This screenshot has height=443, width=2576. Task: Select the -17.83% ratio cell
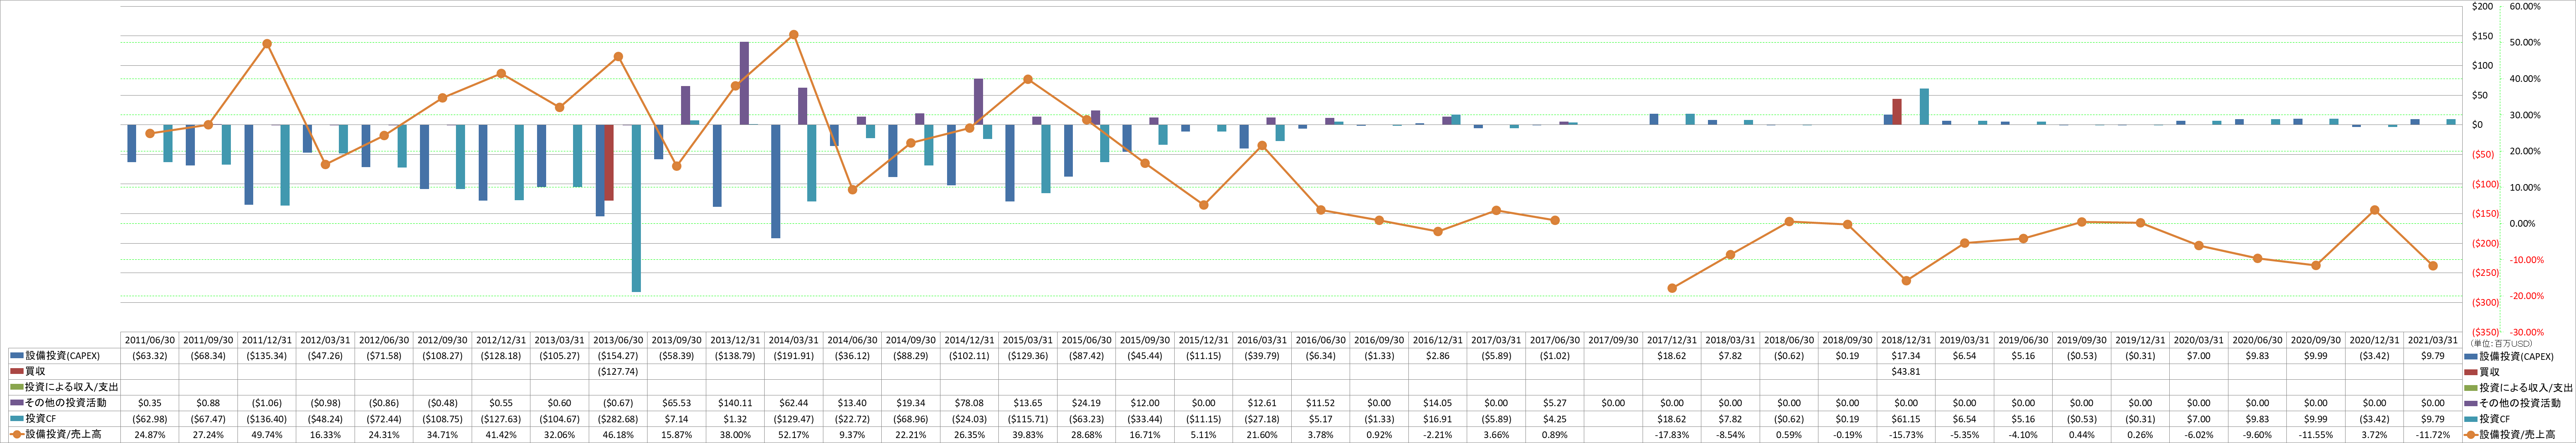tap(1672, 435)
